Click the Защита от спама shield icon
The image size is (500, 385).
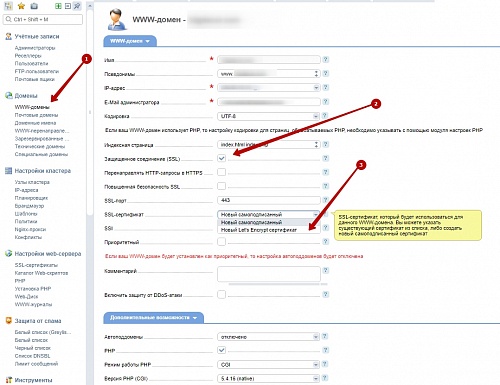9,321
